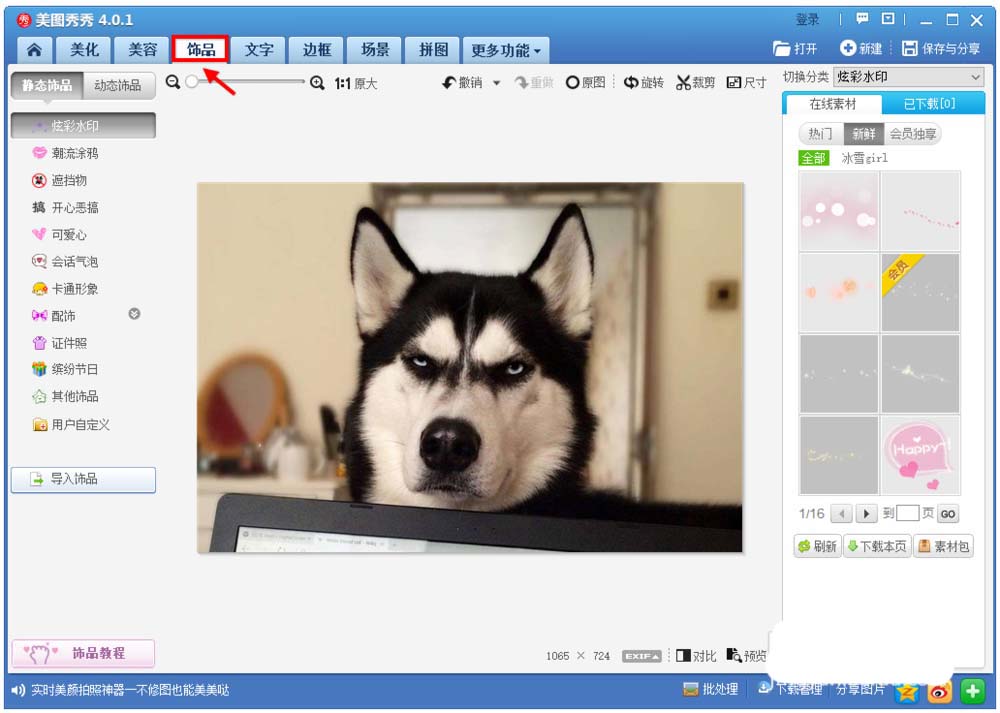Pick the 会员 ribbon sparkle thumbnail
Image resolution: width=1000 pixels, height=713 pixels.
click(x=920, y=293)
